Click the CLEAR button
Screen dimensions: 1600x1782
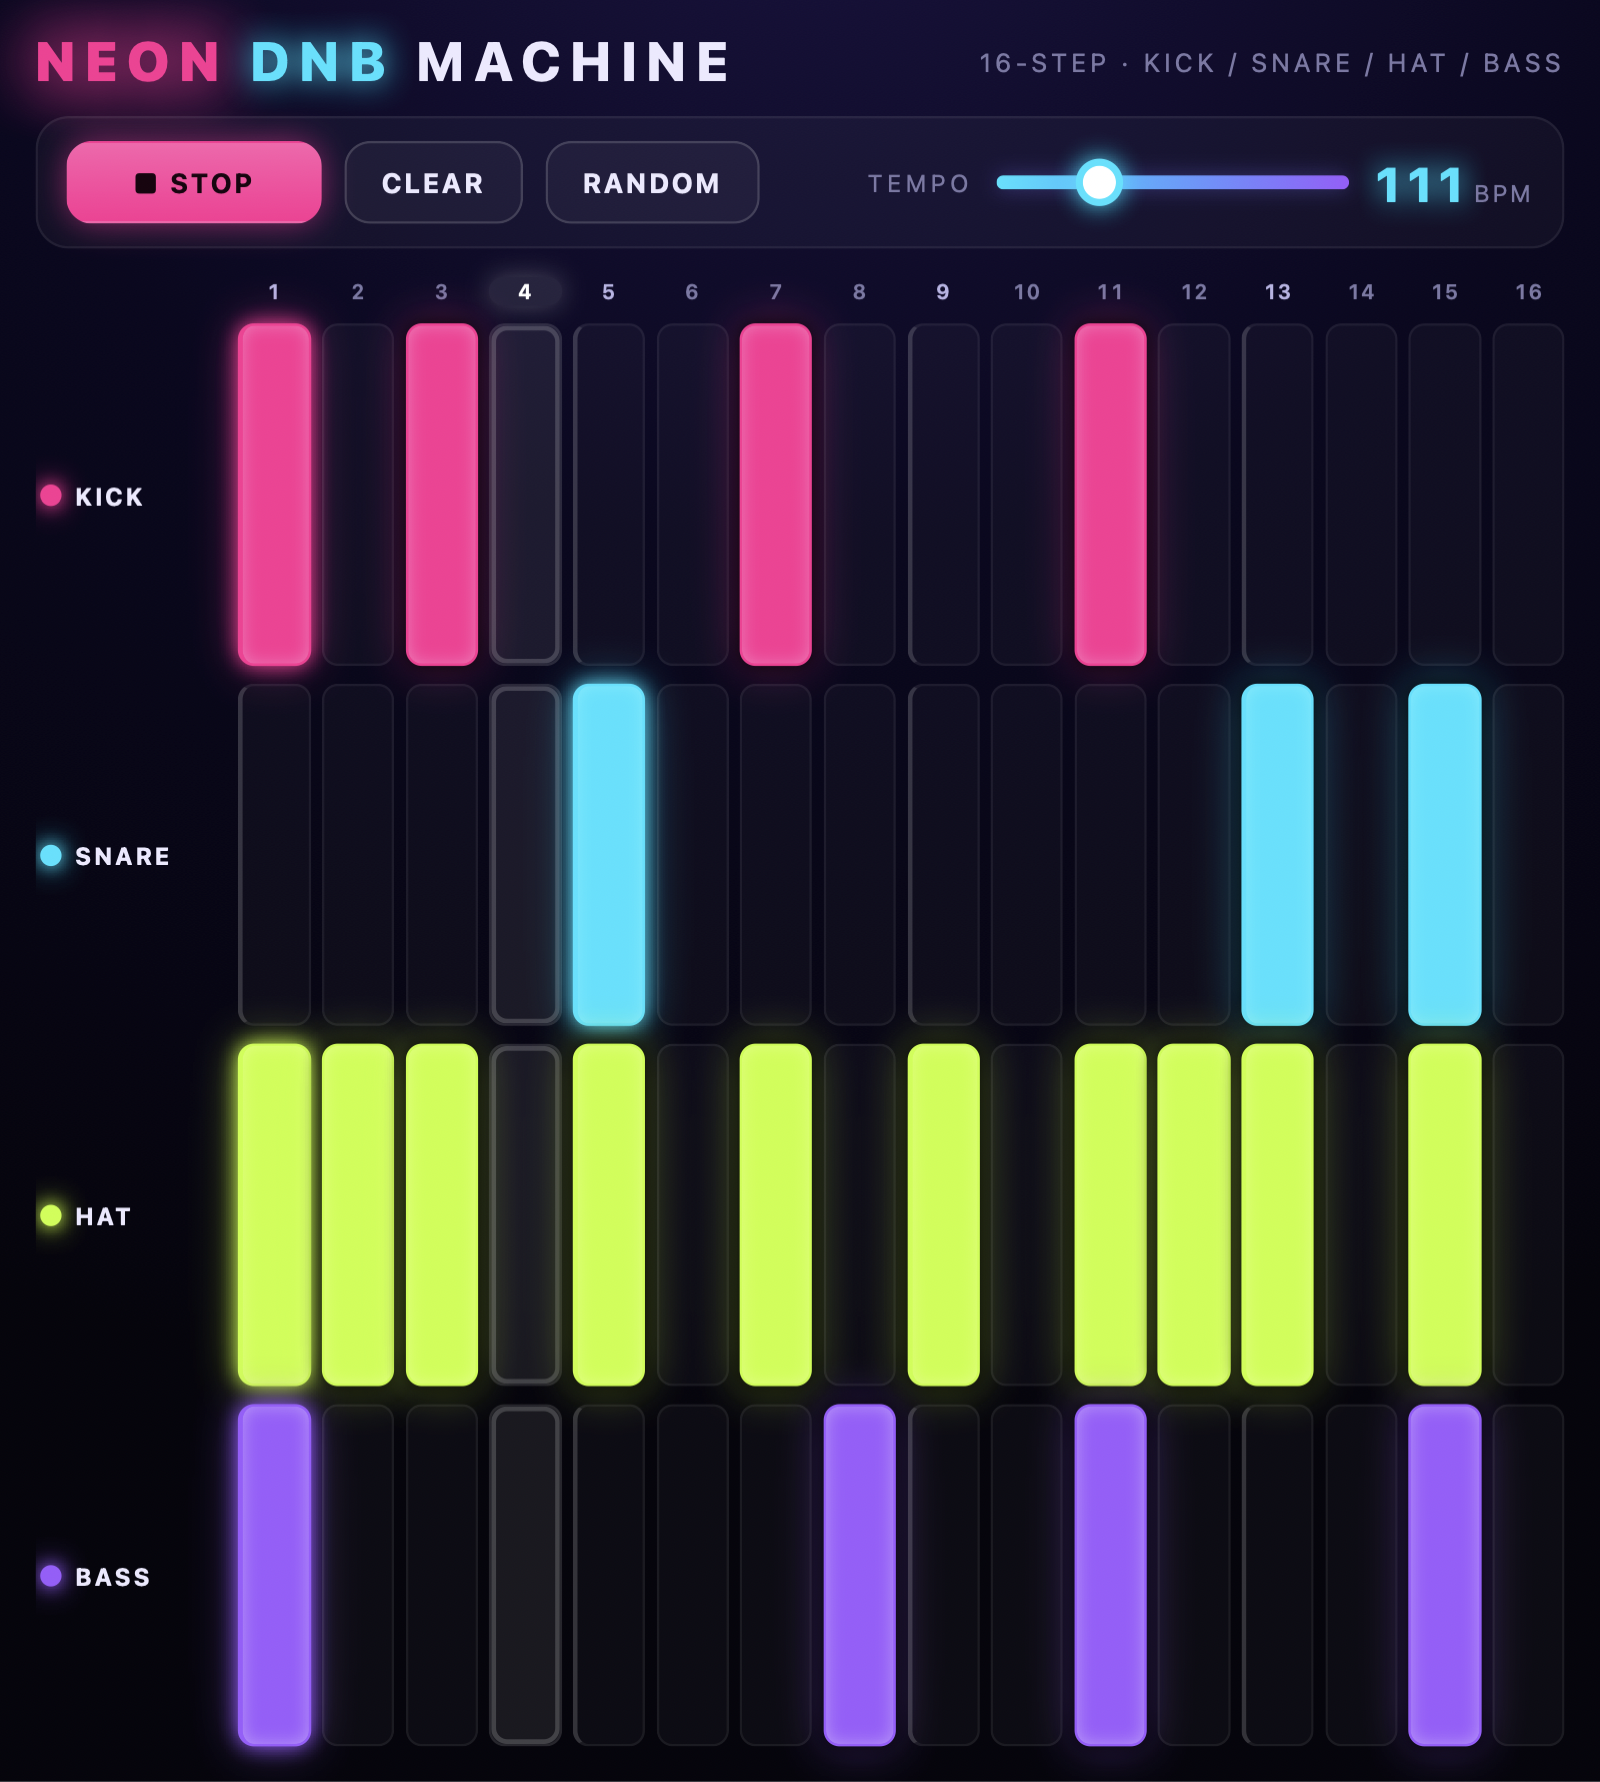coord(433,182)
